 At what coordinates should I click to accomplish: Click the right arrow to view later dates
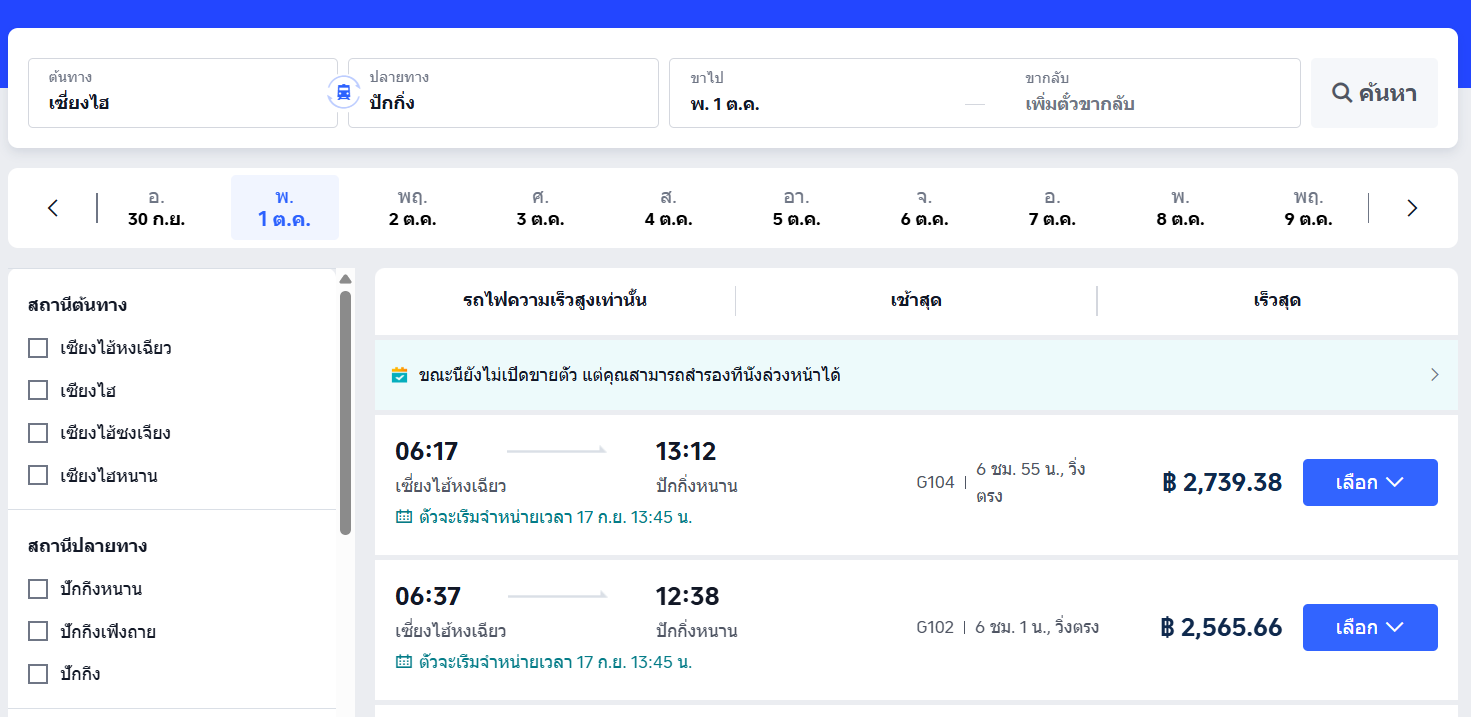1412,207
